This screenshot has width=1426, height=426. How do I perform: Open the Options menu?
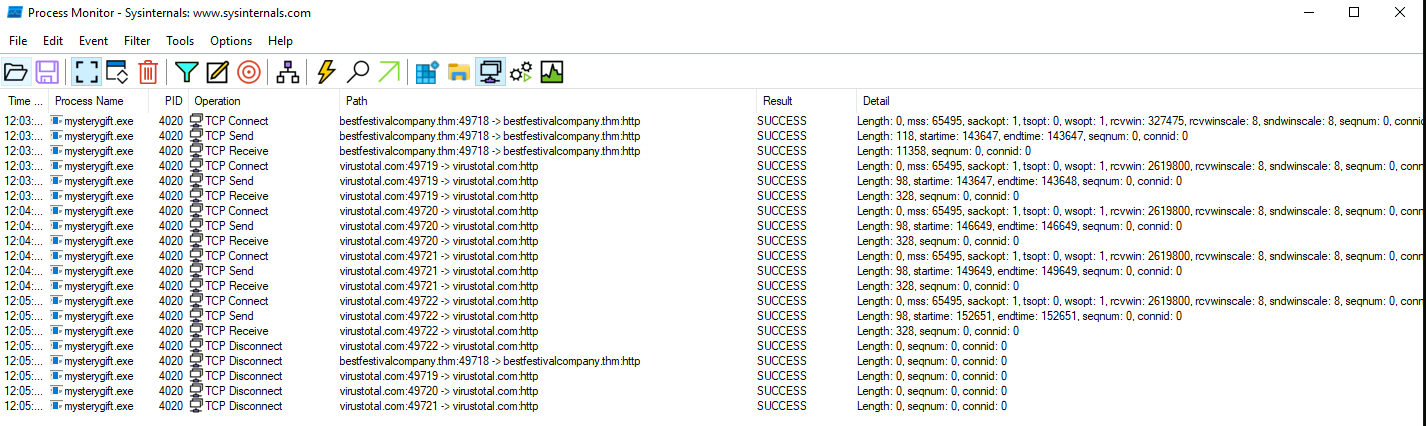tap(231, 41)
